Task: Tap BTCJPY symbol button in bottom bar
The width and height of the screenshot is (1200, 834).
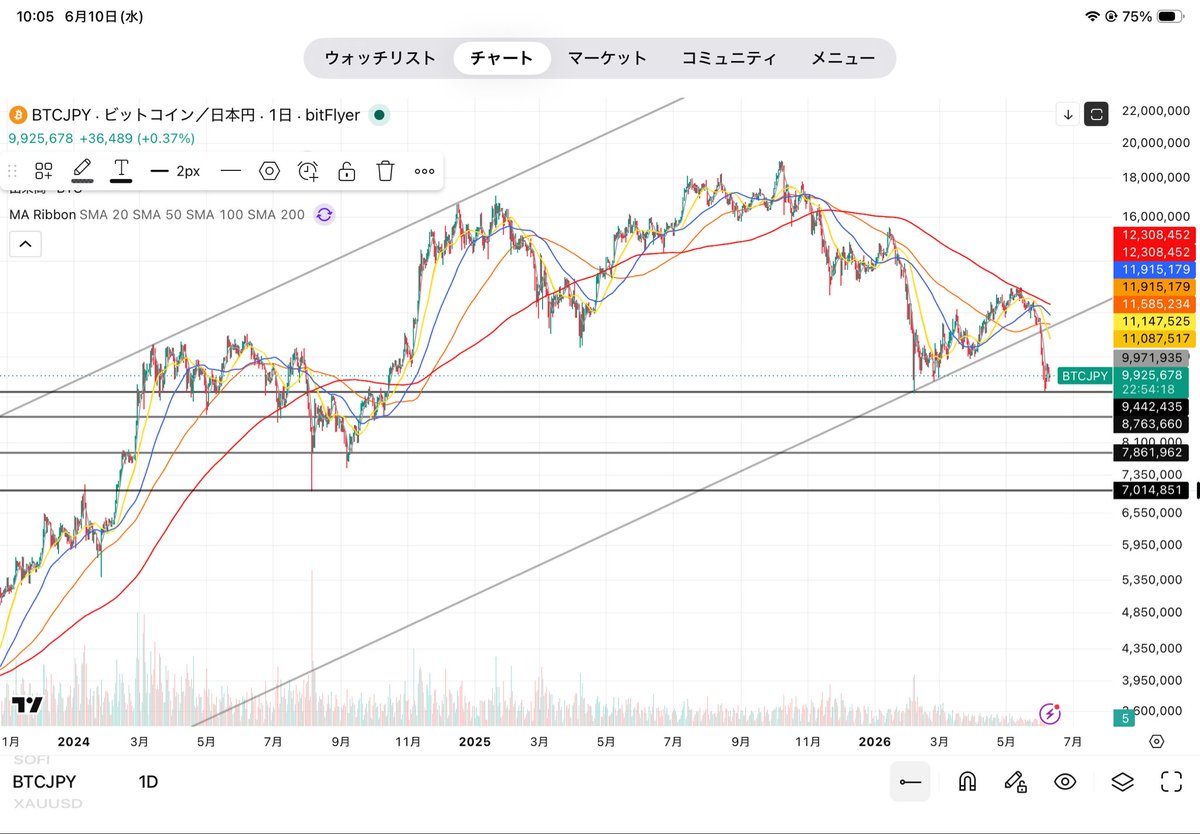Action: coord(44,782)
